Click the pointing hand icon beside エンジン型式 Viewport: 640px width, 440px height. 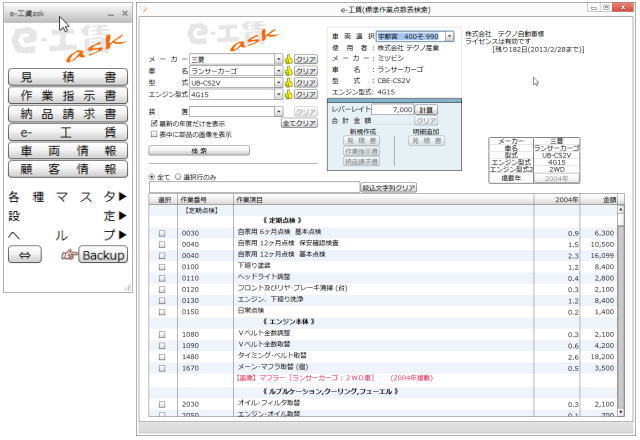[289, 95]
